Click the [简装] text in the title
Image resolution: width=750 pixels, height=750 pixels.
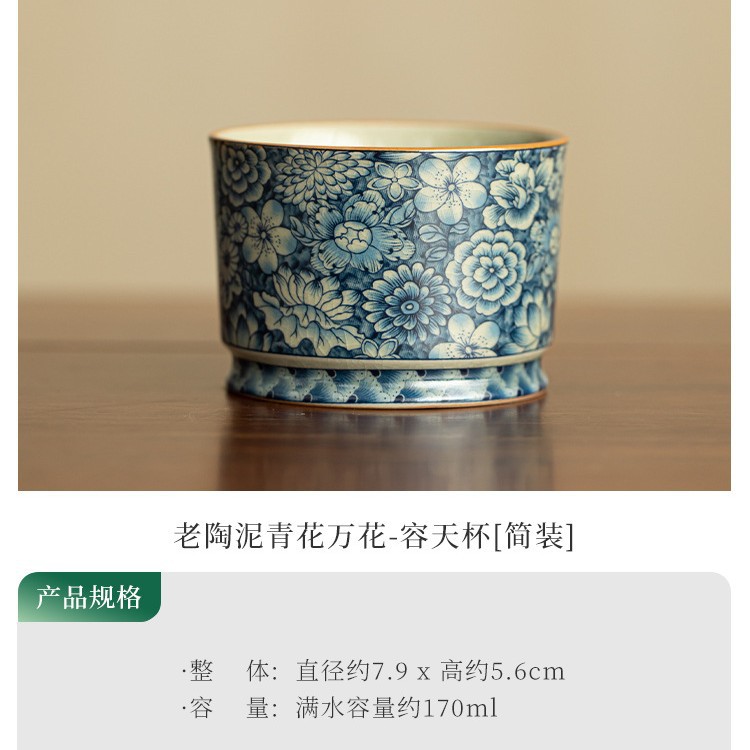point(533,536)
